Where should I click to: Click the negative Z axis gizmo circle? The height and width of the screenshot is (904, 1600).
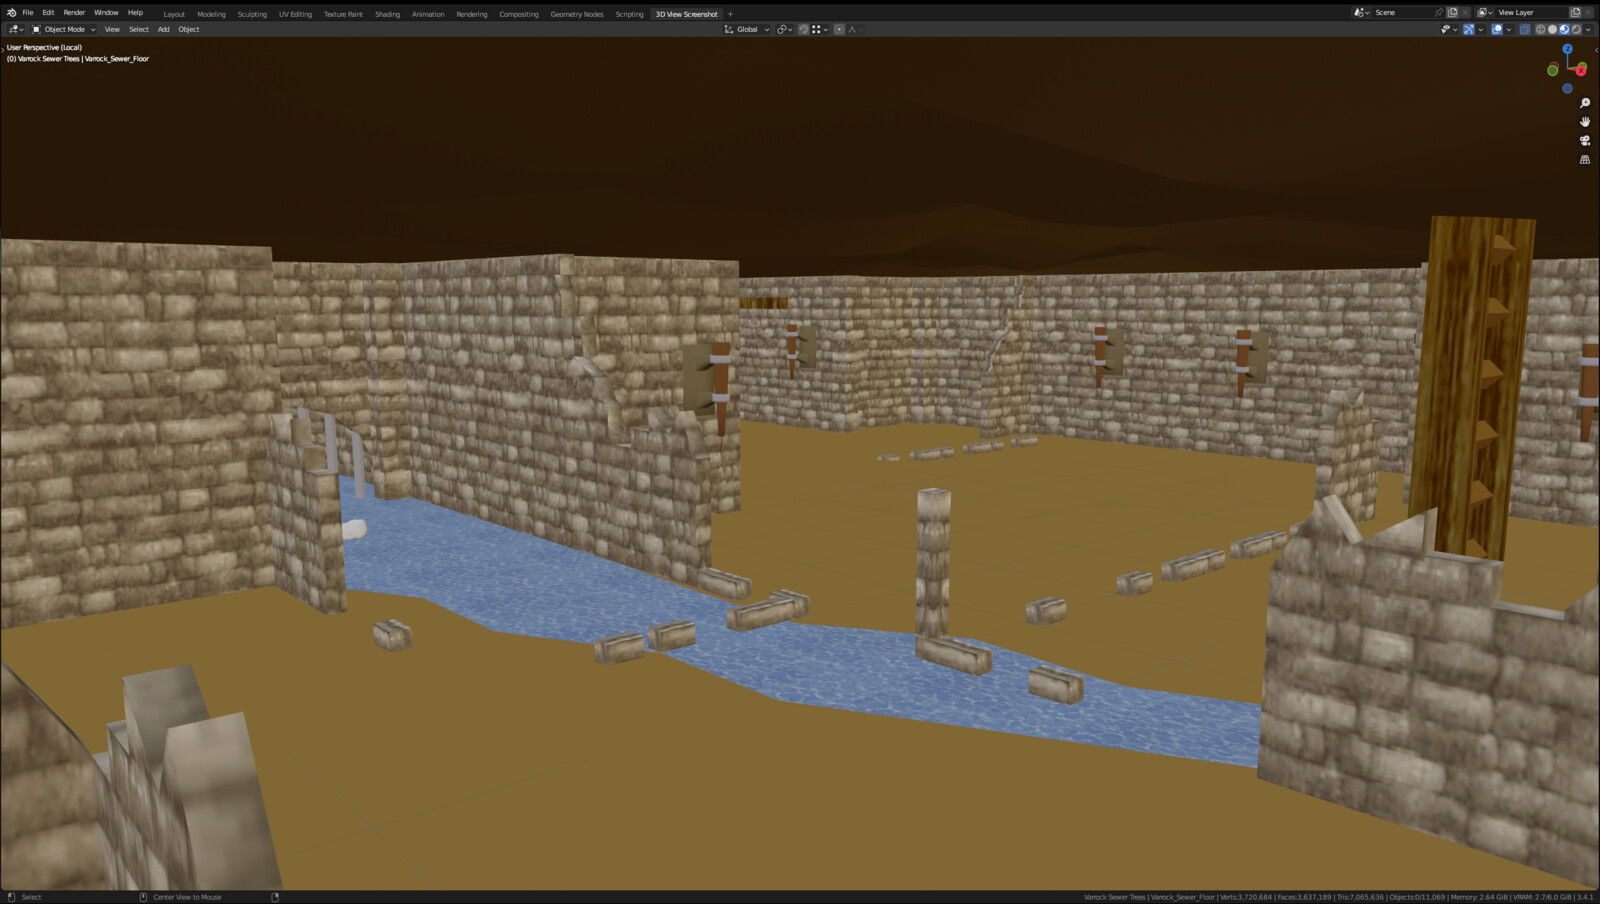1567,88
